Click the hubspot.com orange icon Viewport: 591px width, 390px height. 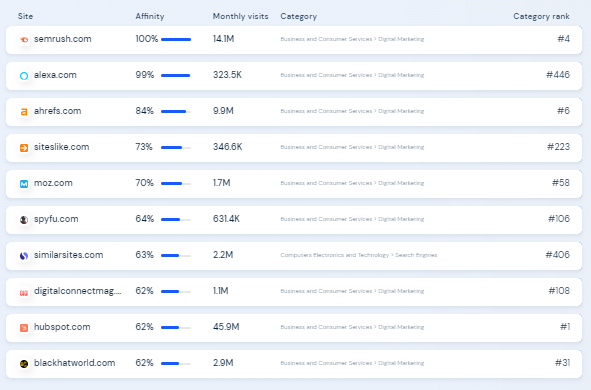click(24, 328)
